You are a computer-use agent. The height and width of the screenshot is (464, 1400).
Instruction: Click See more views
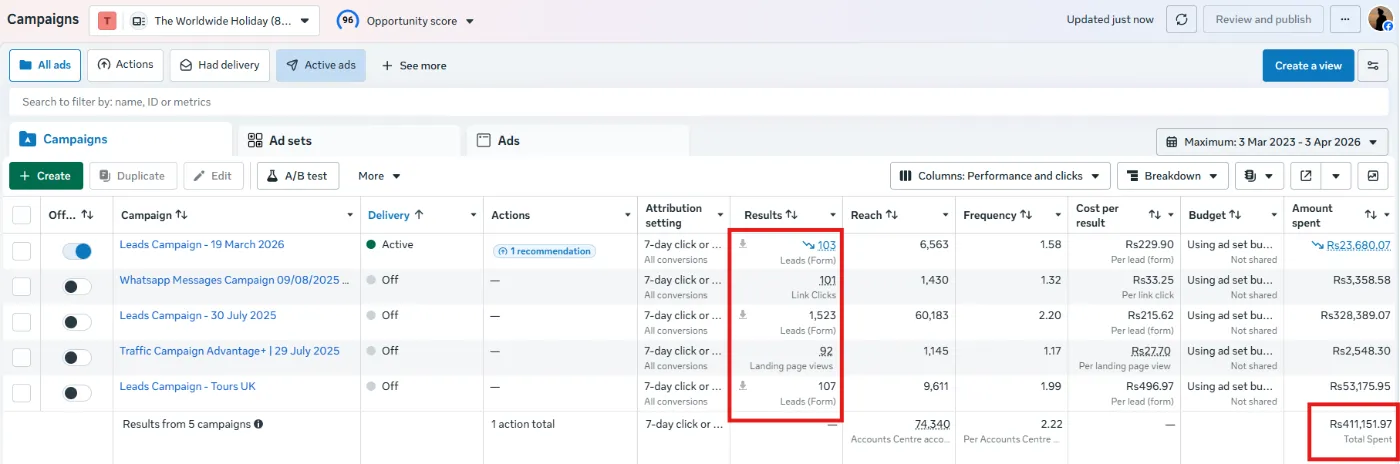click(414, 65)
